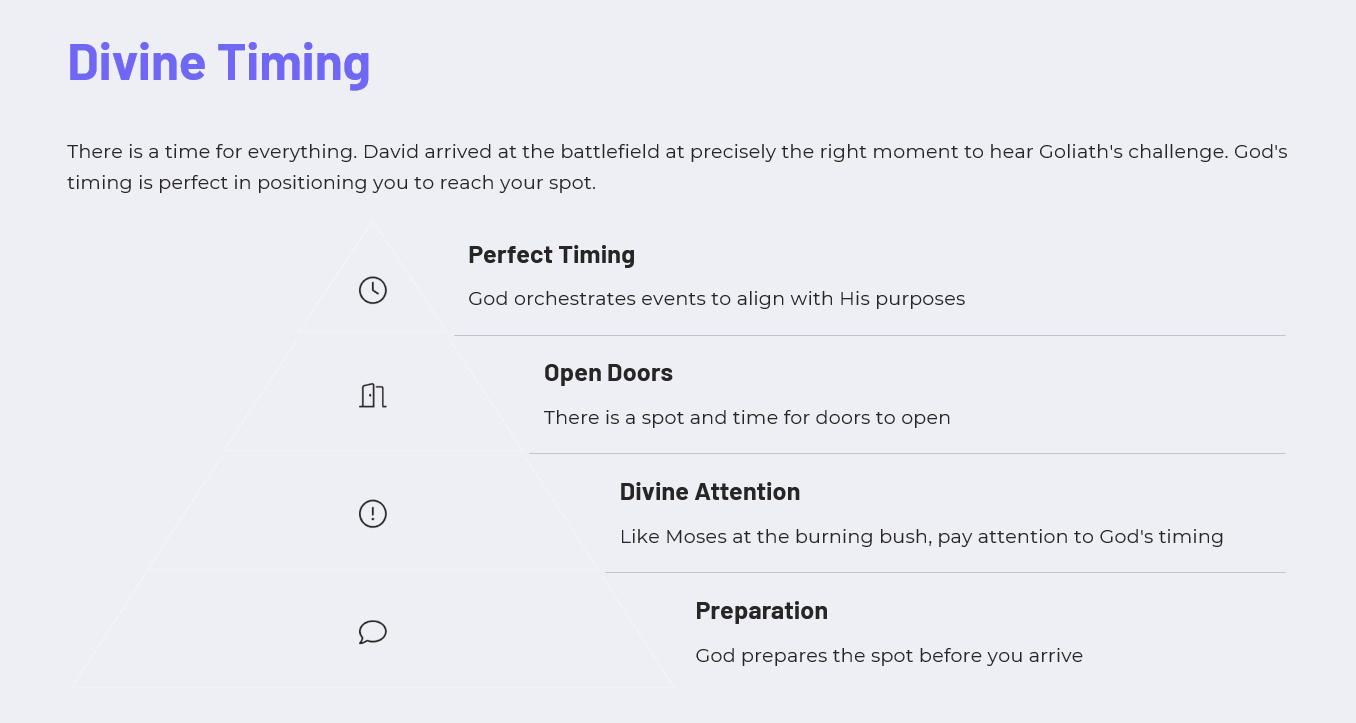Select the Moses burning bush sentence
Viewport: 1356px width, 723px height.
[x=921, y=537]
